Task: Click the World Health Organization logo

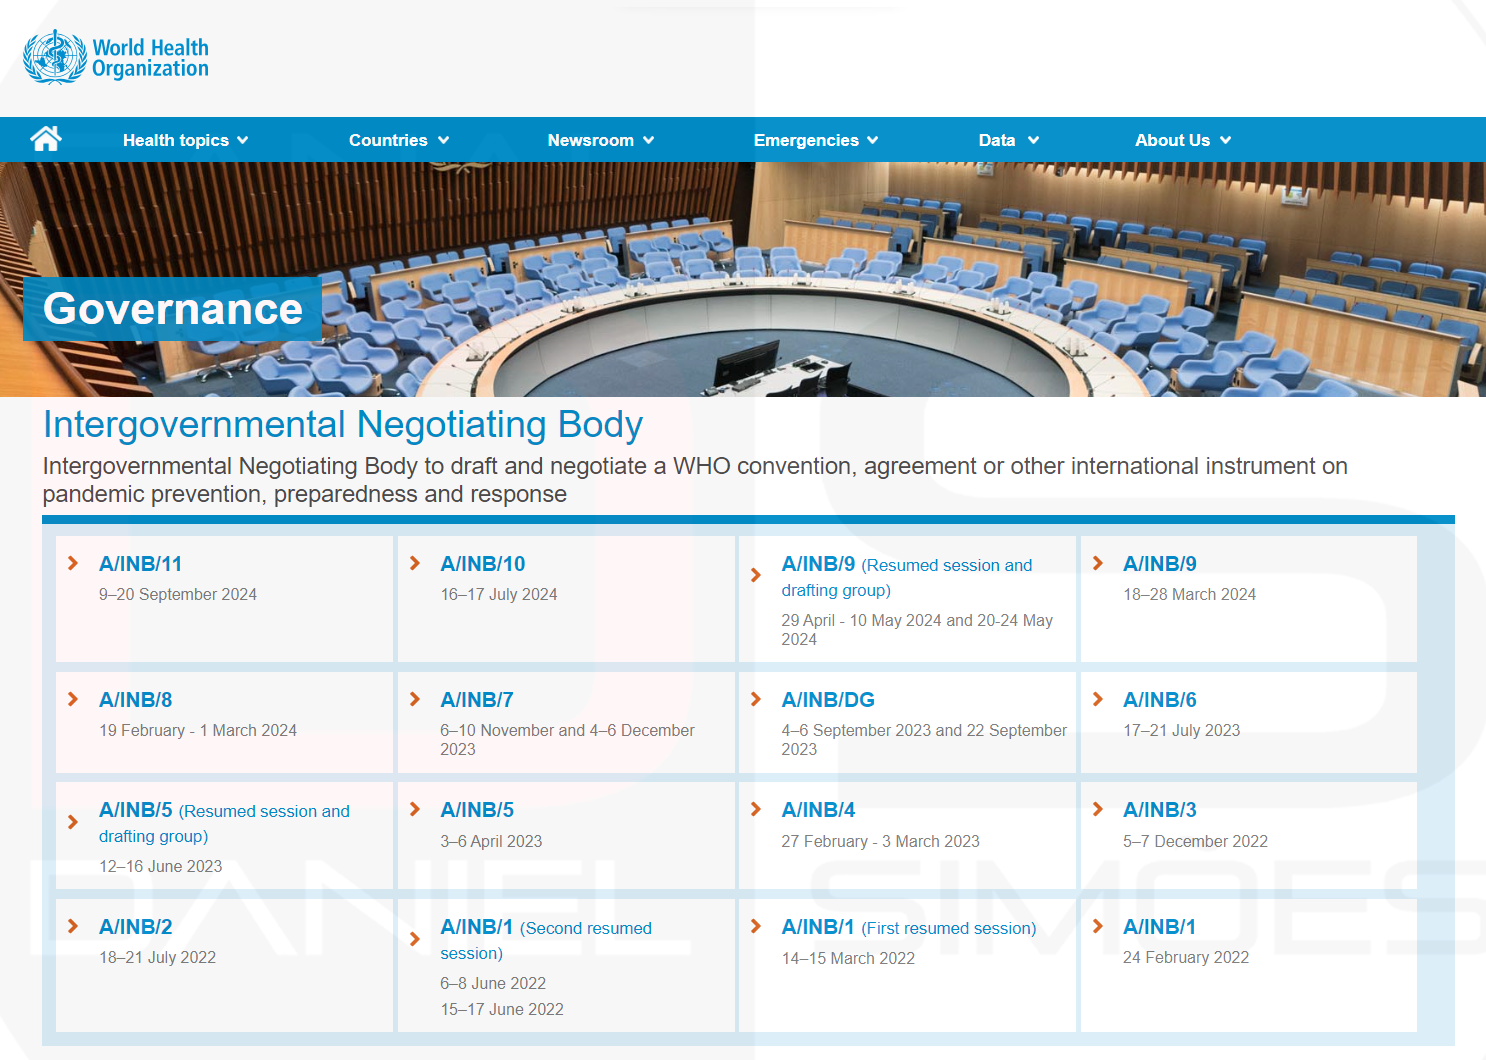Action: point(116,57)
